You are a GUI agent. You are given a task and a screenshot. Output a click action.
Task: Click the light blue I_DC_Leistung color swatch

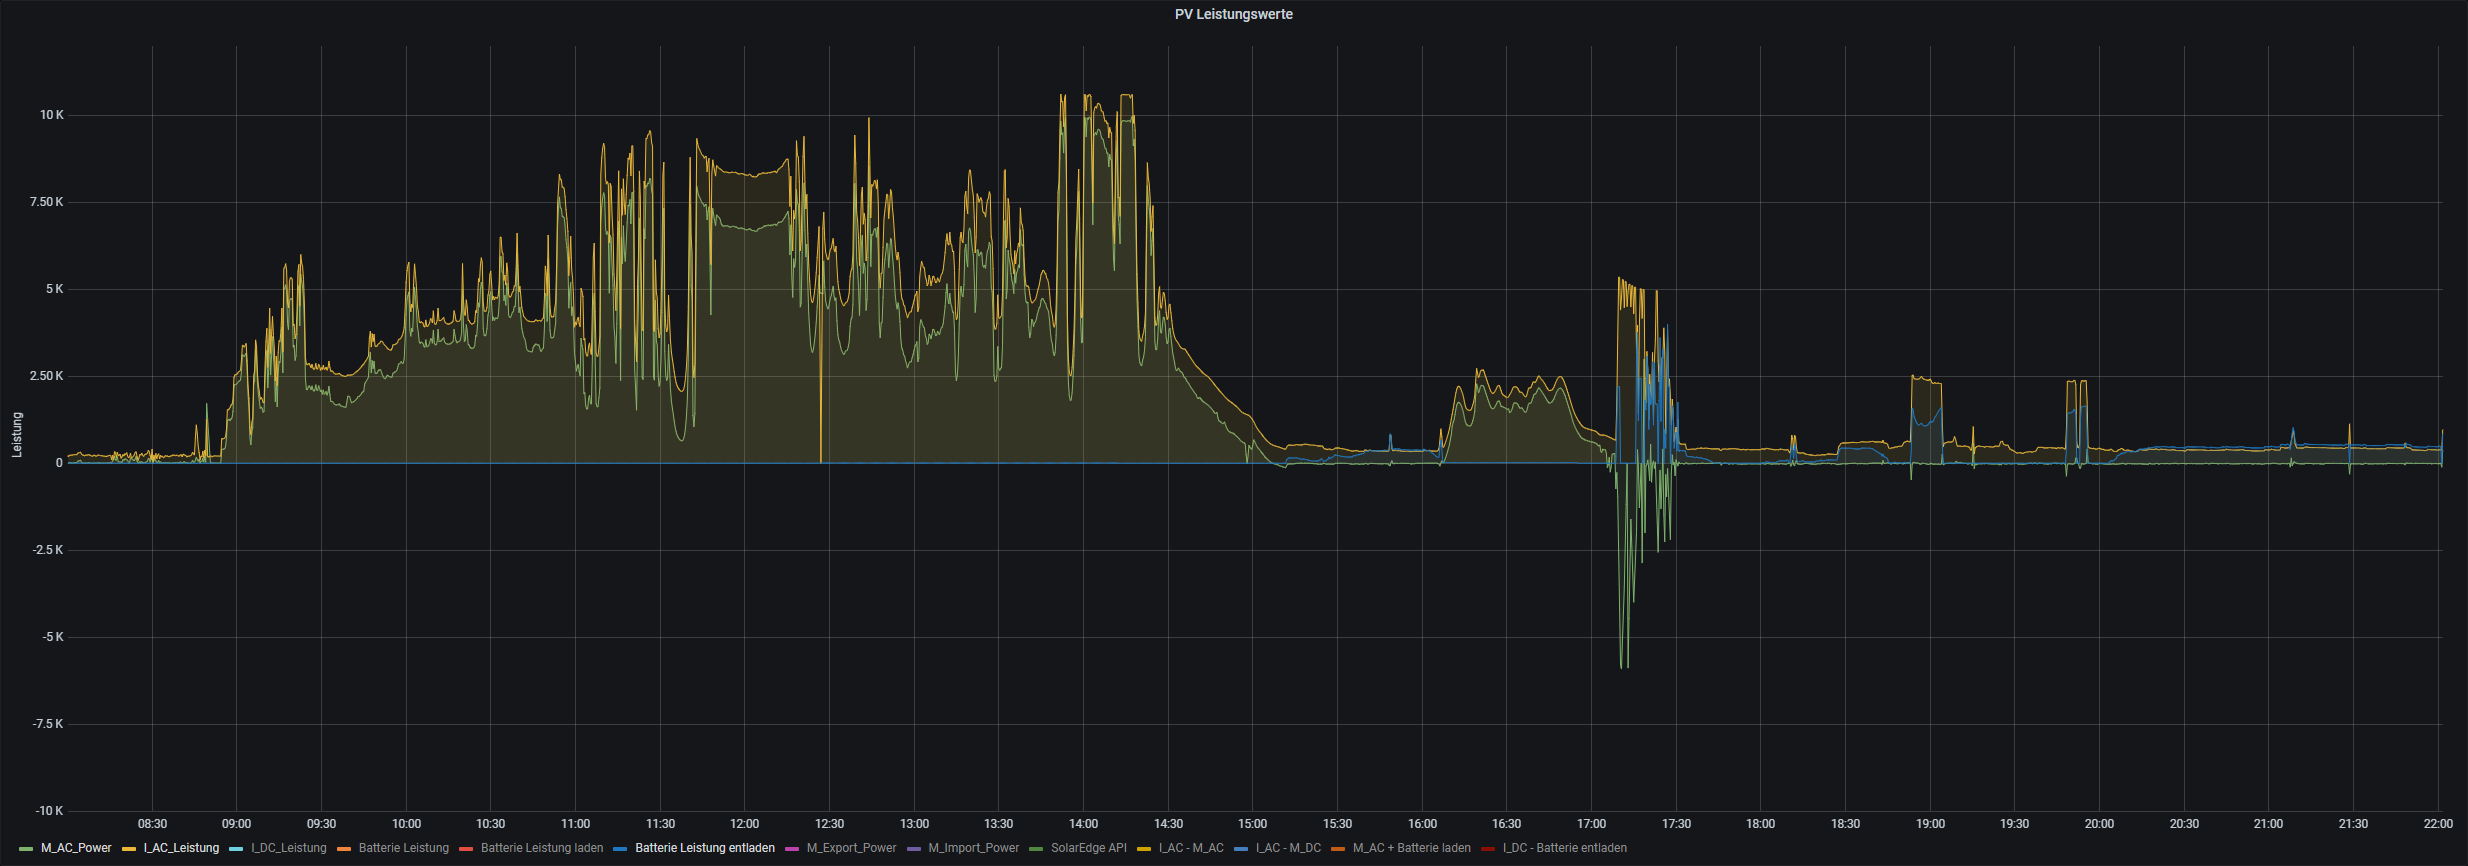236,849
